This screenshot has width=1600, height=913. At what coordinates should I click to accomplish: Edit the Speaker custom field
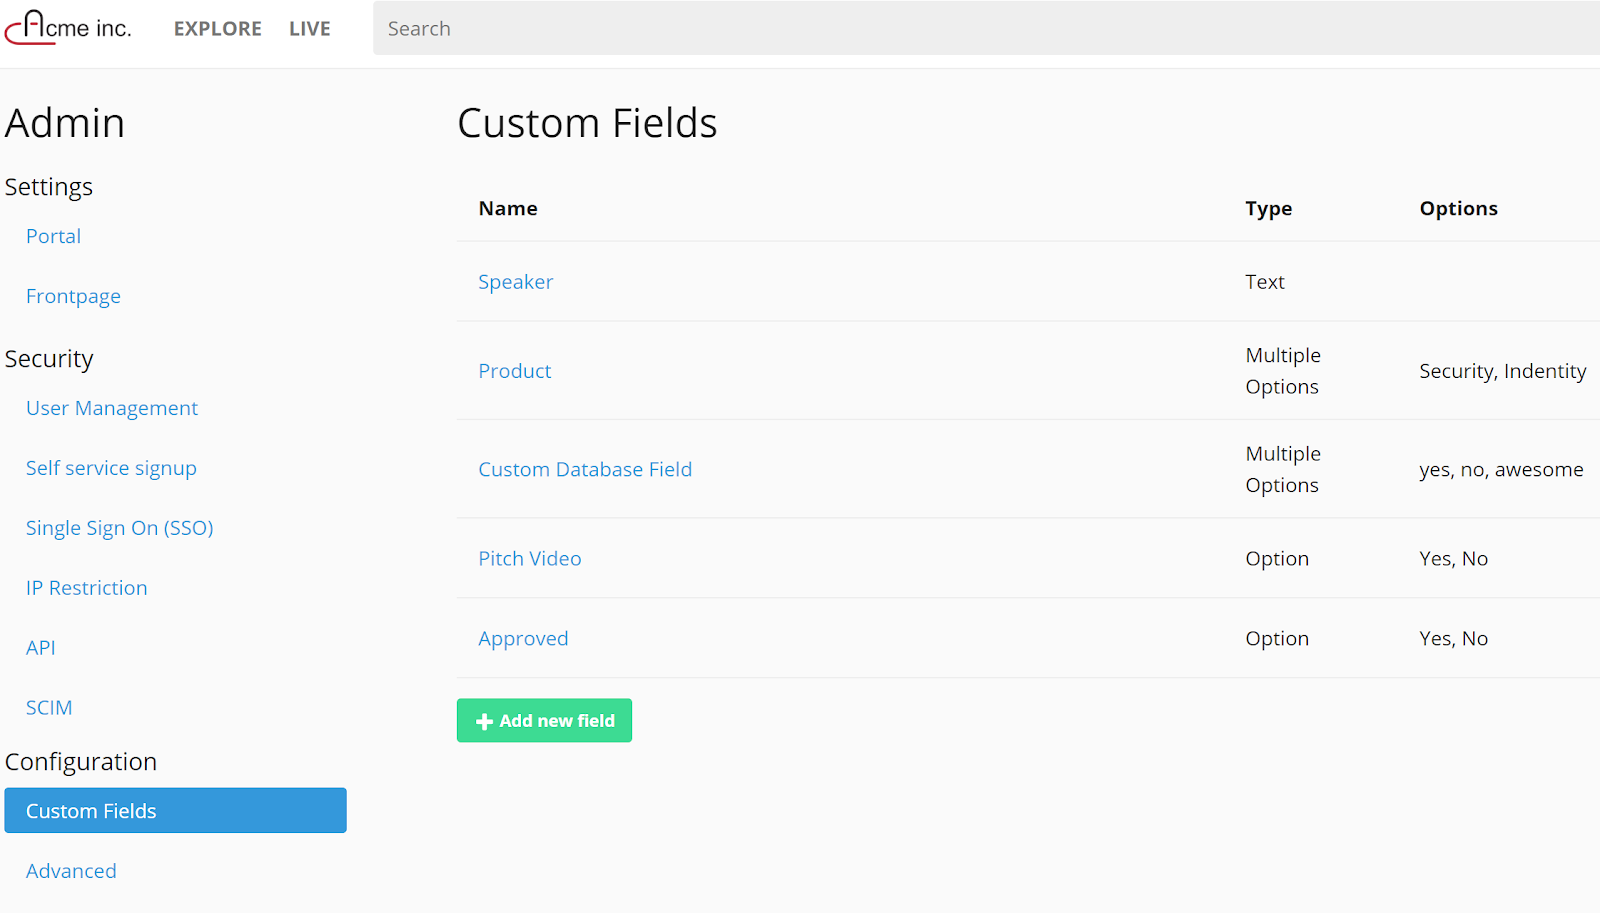[x=516, y=283]
